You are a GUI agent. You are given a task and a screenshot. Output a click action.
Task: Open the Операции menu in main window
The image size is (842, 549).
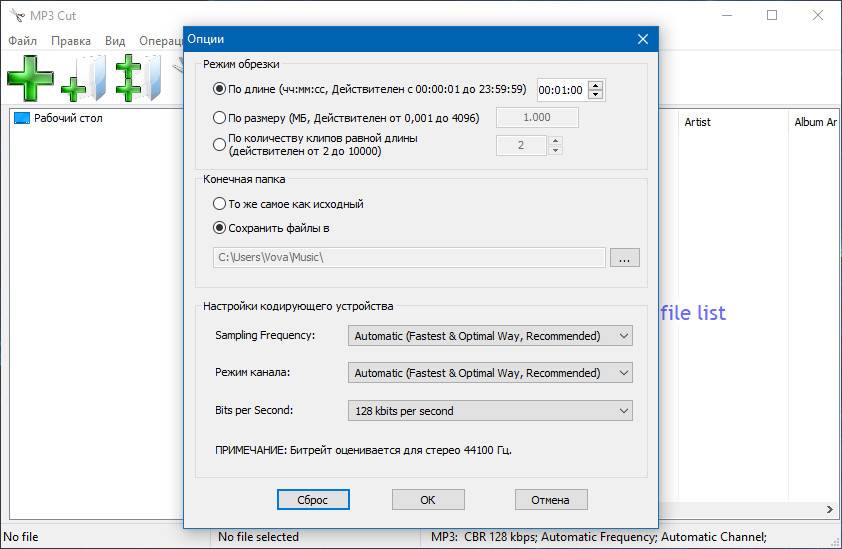tap(161, 41)
